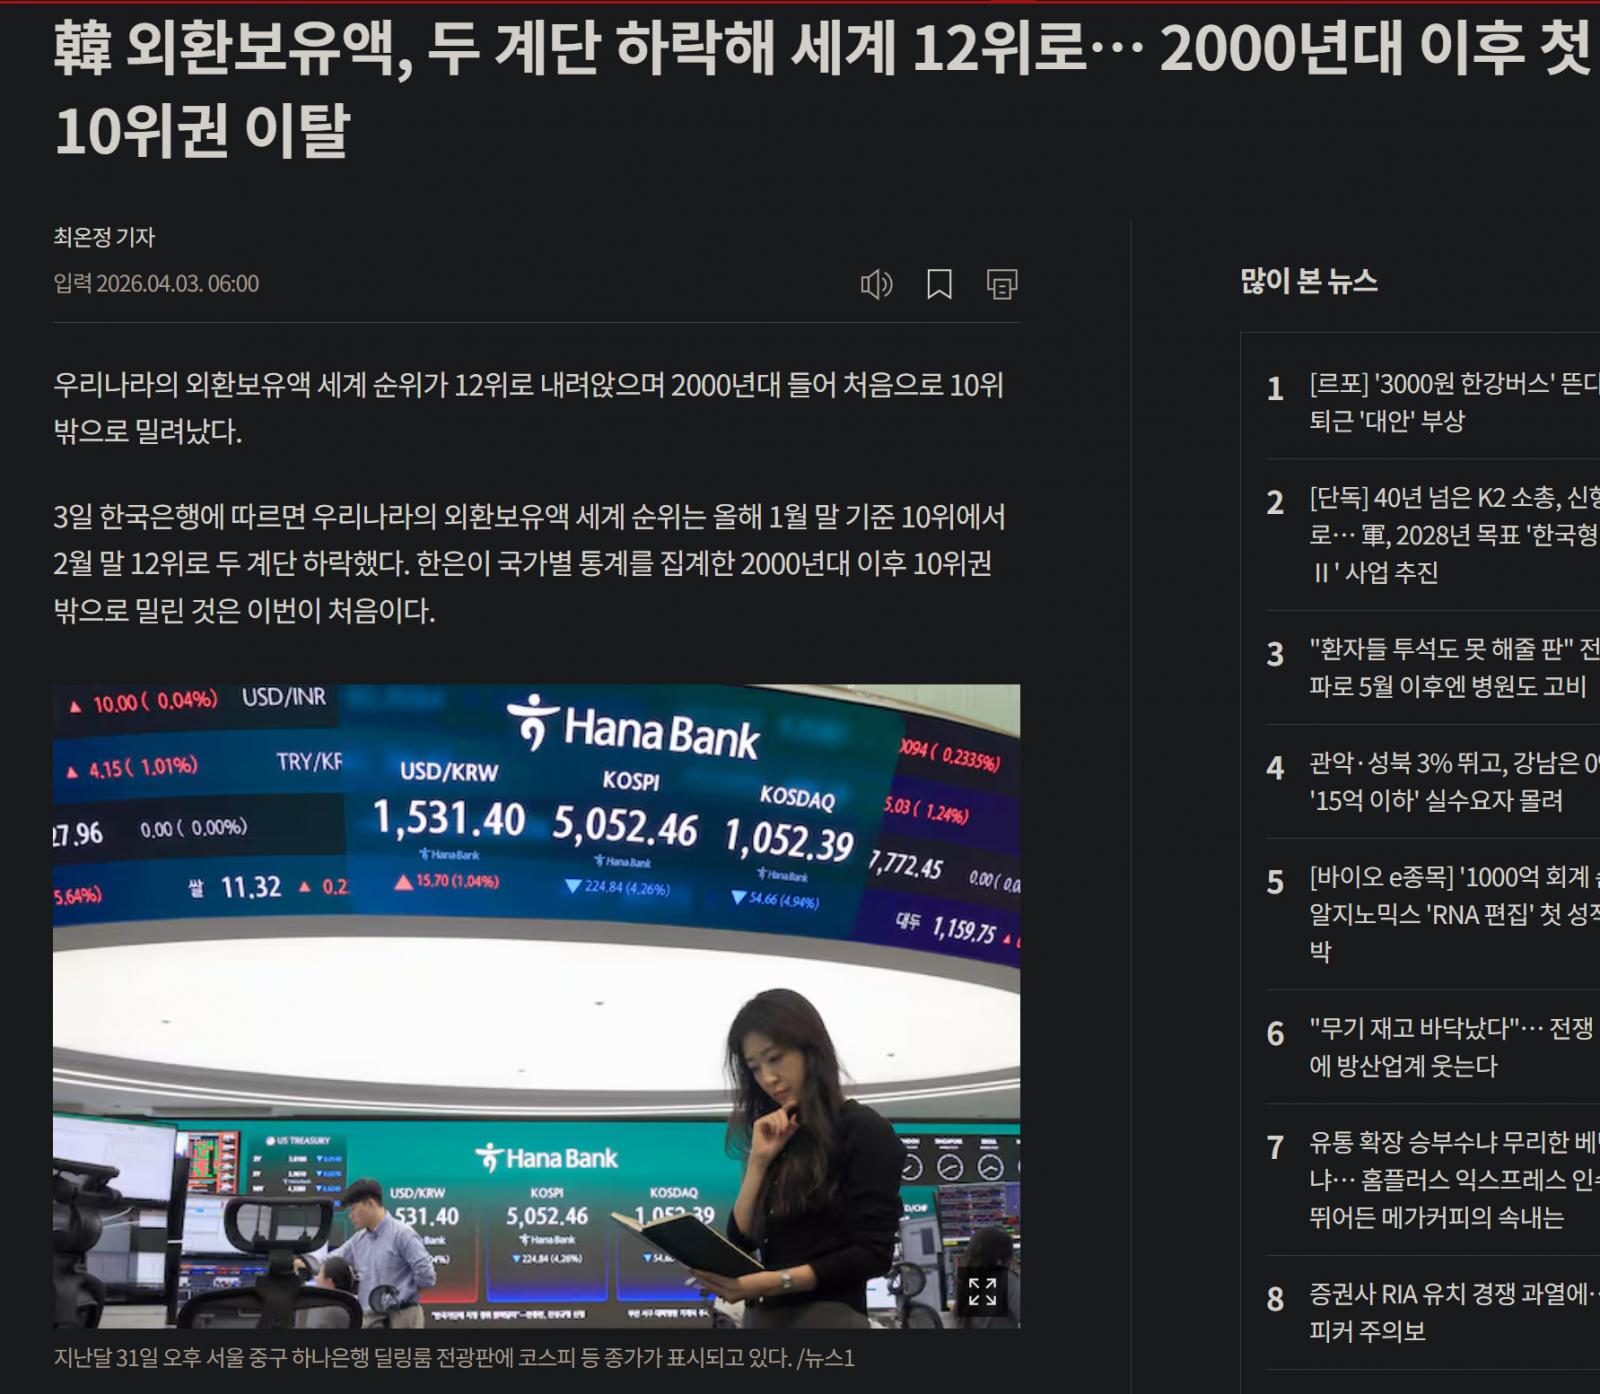Image resolution: width=1600 pixels, height=1394 pixels.
Task: Open the '환자들 투석도 못 해줄 판' article
Action: pyautogui.click(x=1450, y=667)
